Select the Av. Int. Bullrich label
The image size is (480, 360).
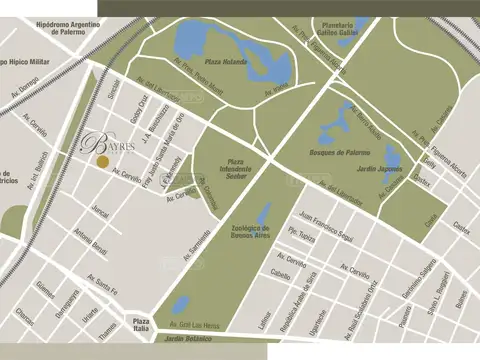pyautogui.click(x=38, y=171)
